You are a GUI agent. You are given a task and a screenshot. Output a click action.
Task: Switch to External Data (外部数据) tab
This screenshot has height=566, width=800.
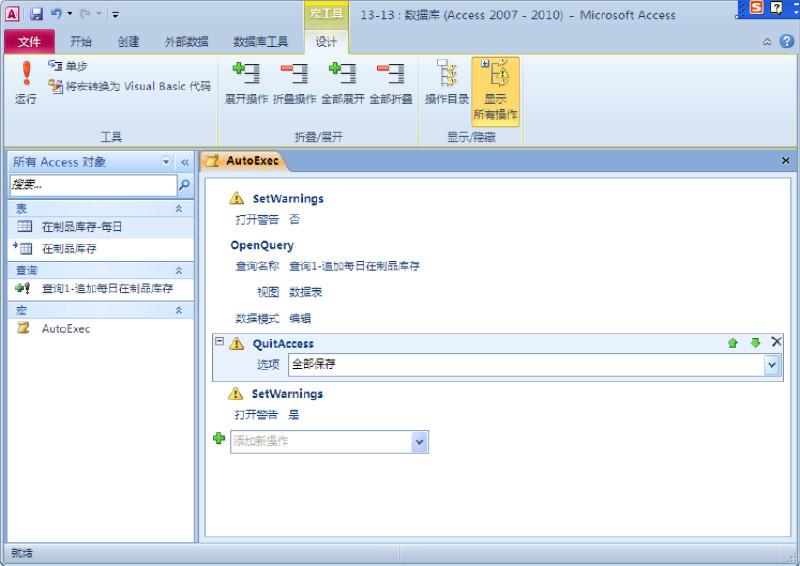pyautogui.click(x=186, y=41)
